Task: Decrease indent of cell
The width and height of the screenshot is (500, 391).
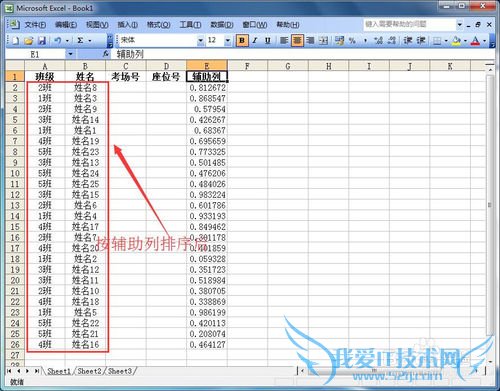Action: 408,41
